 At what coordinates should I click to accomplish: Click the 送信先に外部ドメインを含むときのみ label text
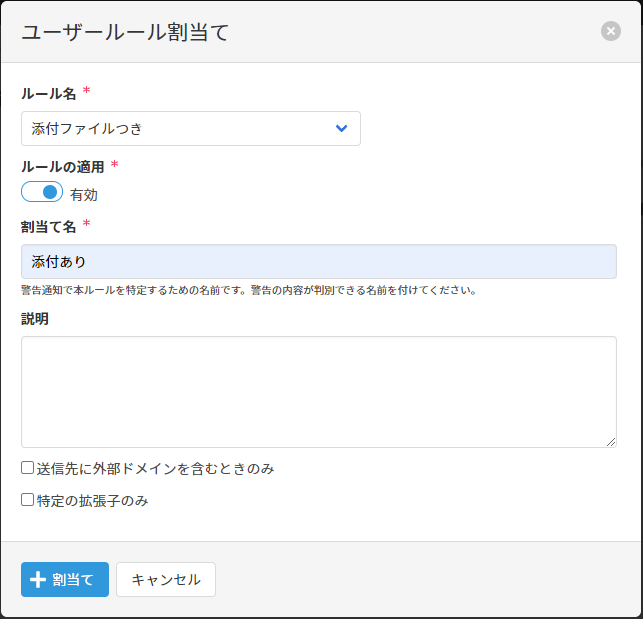pos(155,468)
